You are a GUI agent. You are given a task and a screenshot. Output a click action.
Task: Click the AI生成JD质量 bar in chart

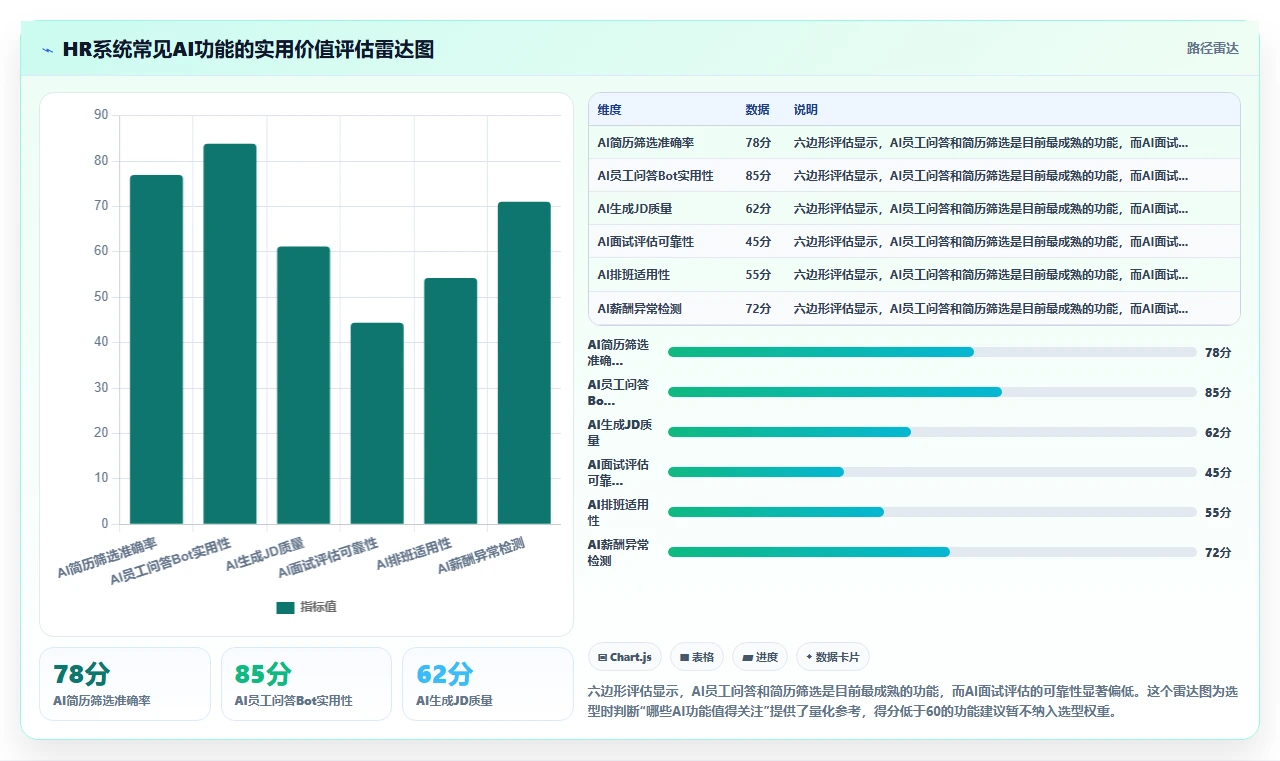(303, 385)
